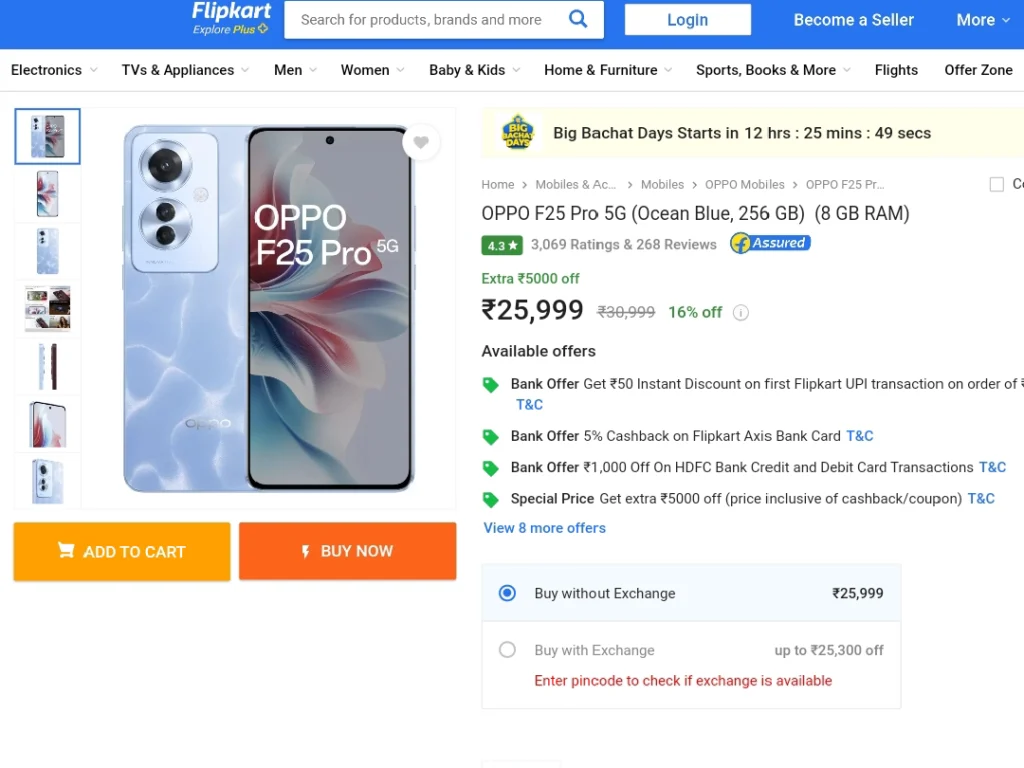Image resolution: width=1024 pixels, height=768 pixels.
Task: Open the Flipkart Explore Plus logo
Action: [x=231, y=18]
